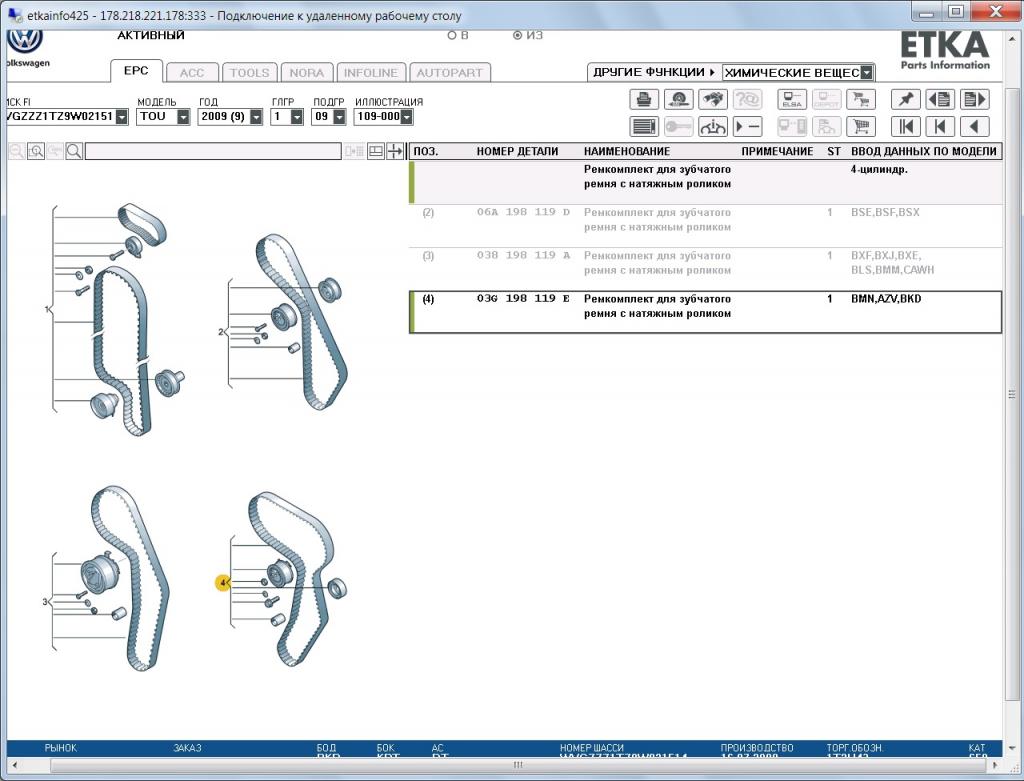
Task: Open the ГОД dropdown showing 2009 (9)
Action: click(x=256, y=117)
